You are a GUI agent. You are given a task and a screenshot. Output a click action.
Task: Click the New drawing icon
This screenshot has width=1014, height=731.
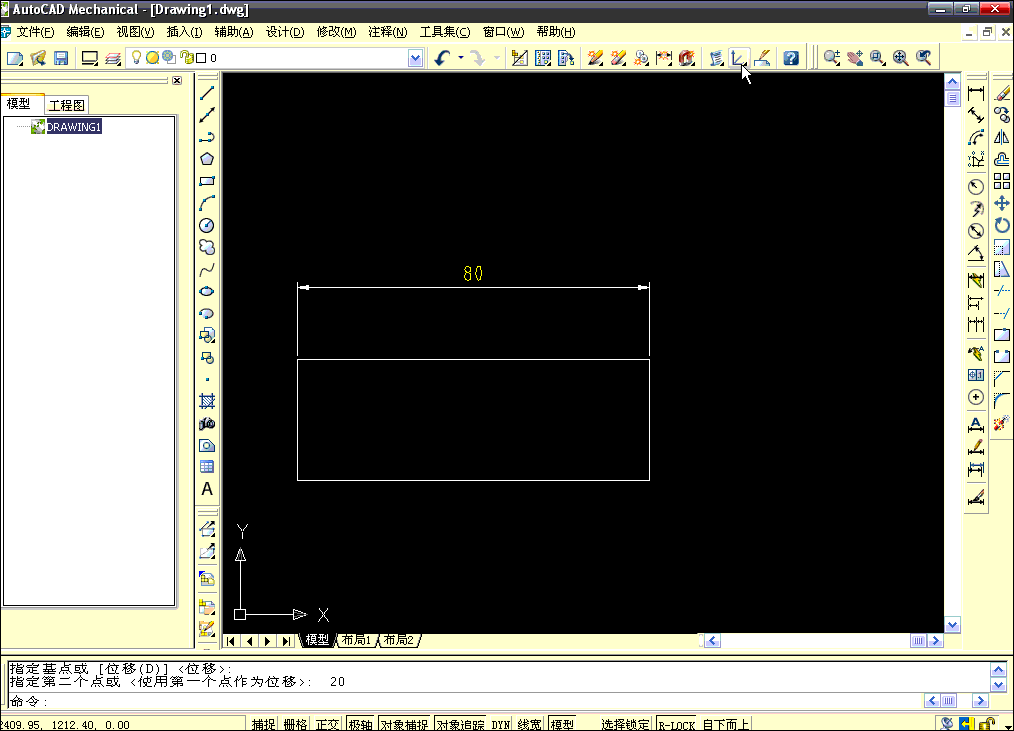pyautogui.click(x=15, y=58)
